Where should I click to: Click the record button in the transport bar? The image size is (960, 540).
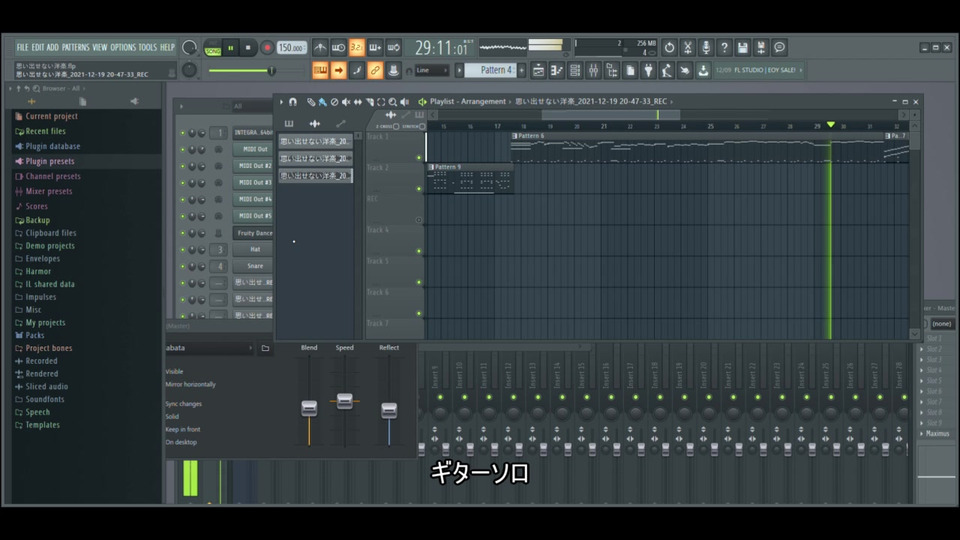(267, 48)
